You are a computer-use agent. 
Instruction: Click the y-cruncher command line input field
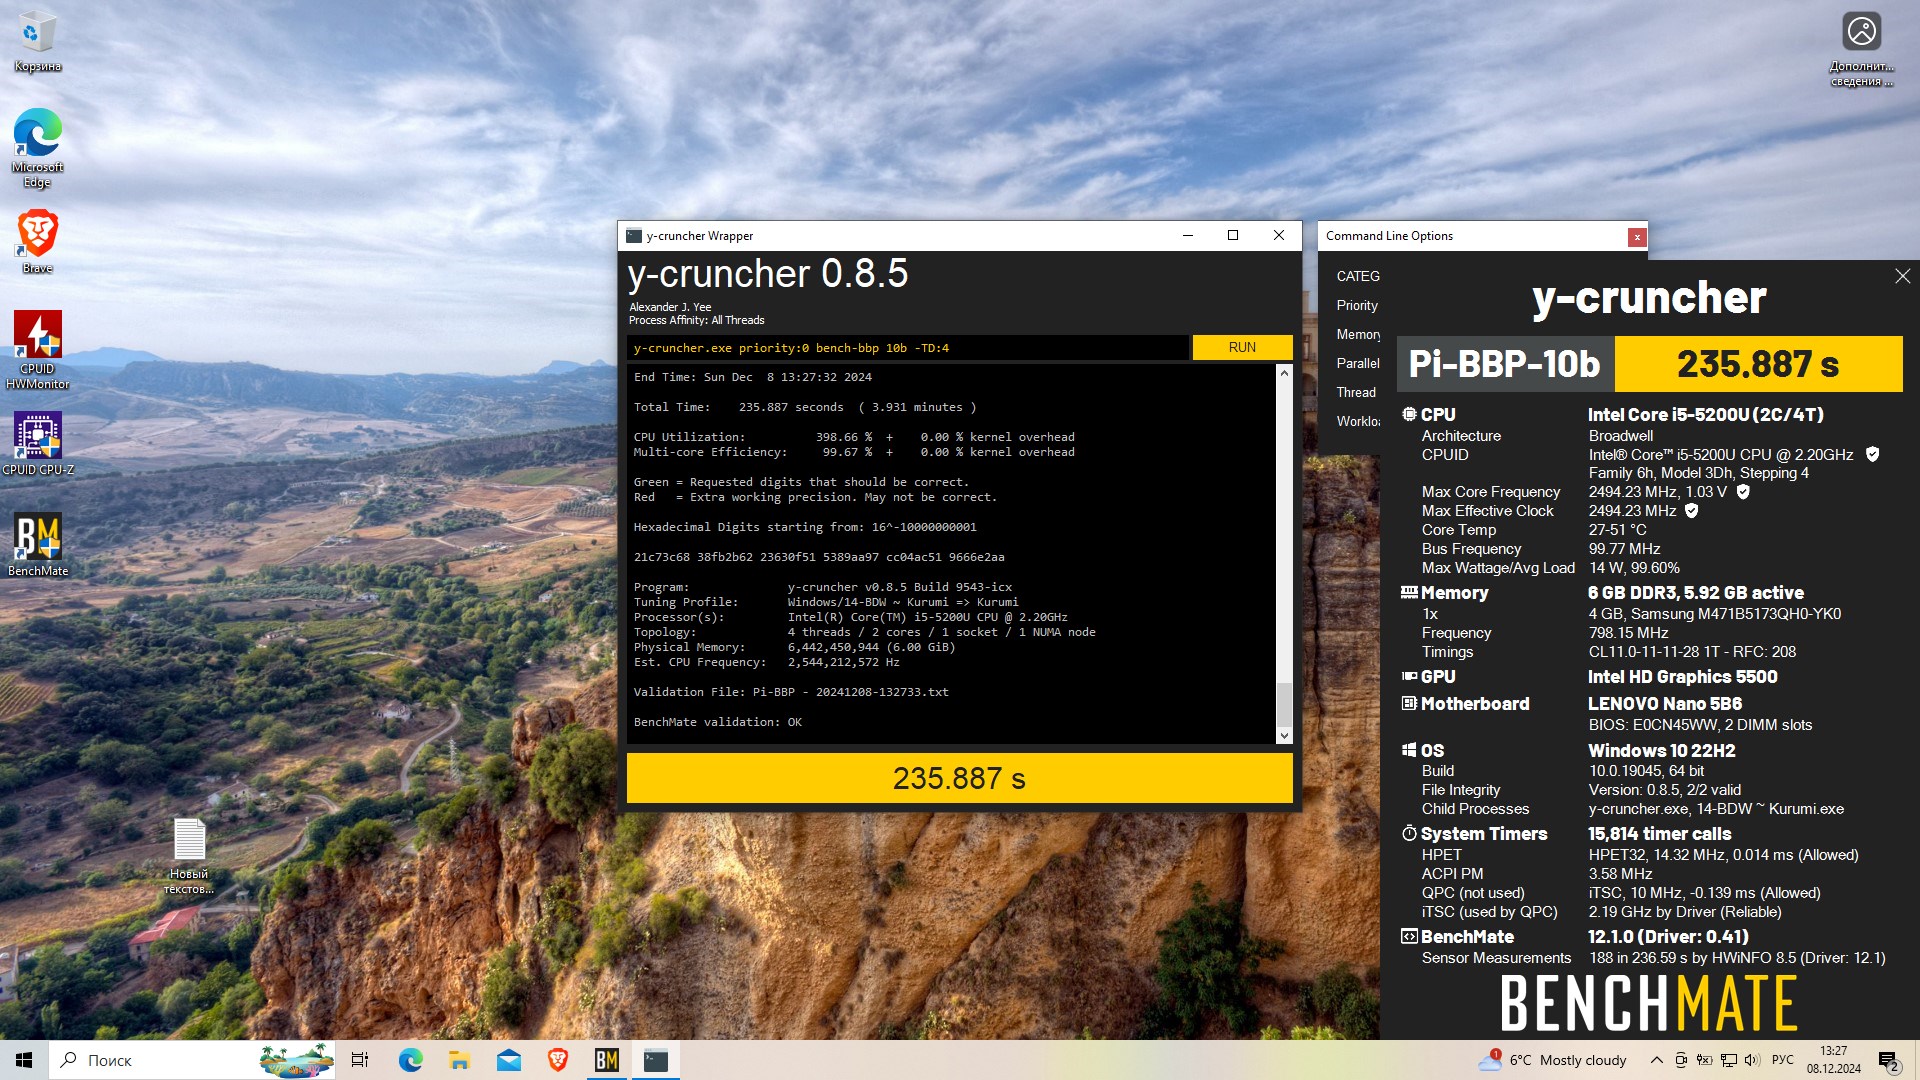pos(908,348)
